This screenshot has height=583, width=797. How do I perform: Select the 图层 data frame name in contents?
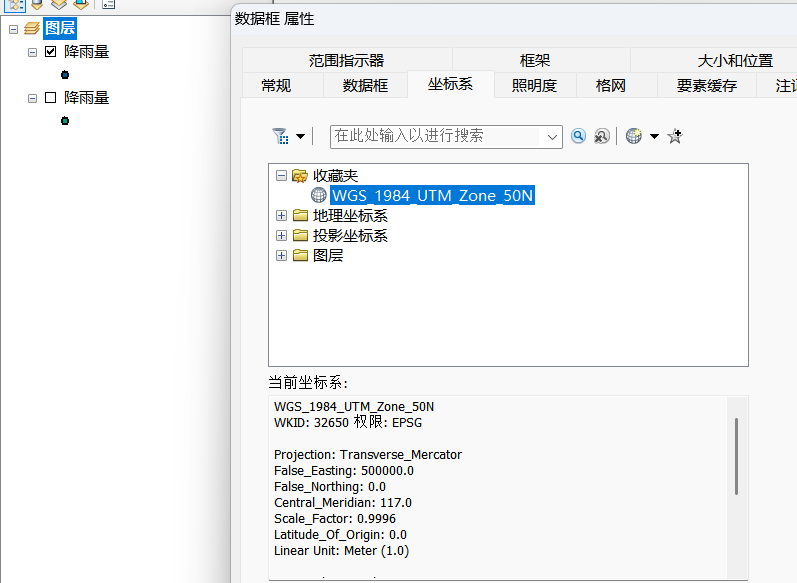click(x=60, y=28)
